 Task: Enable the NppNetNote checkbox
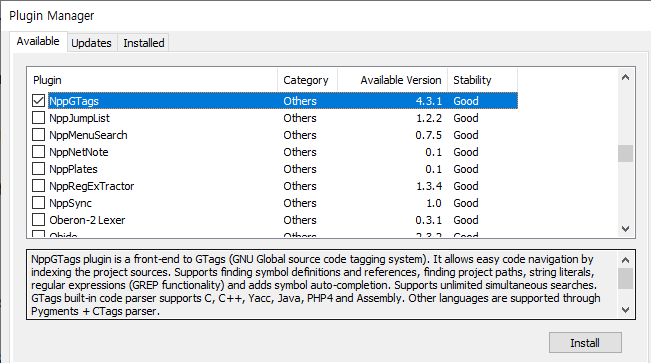click(39, 152)
